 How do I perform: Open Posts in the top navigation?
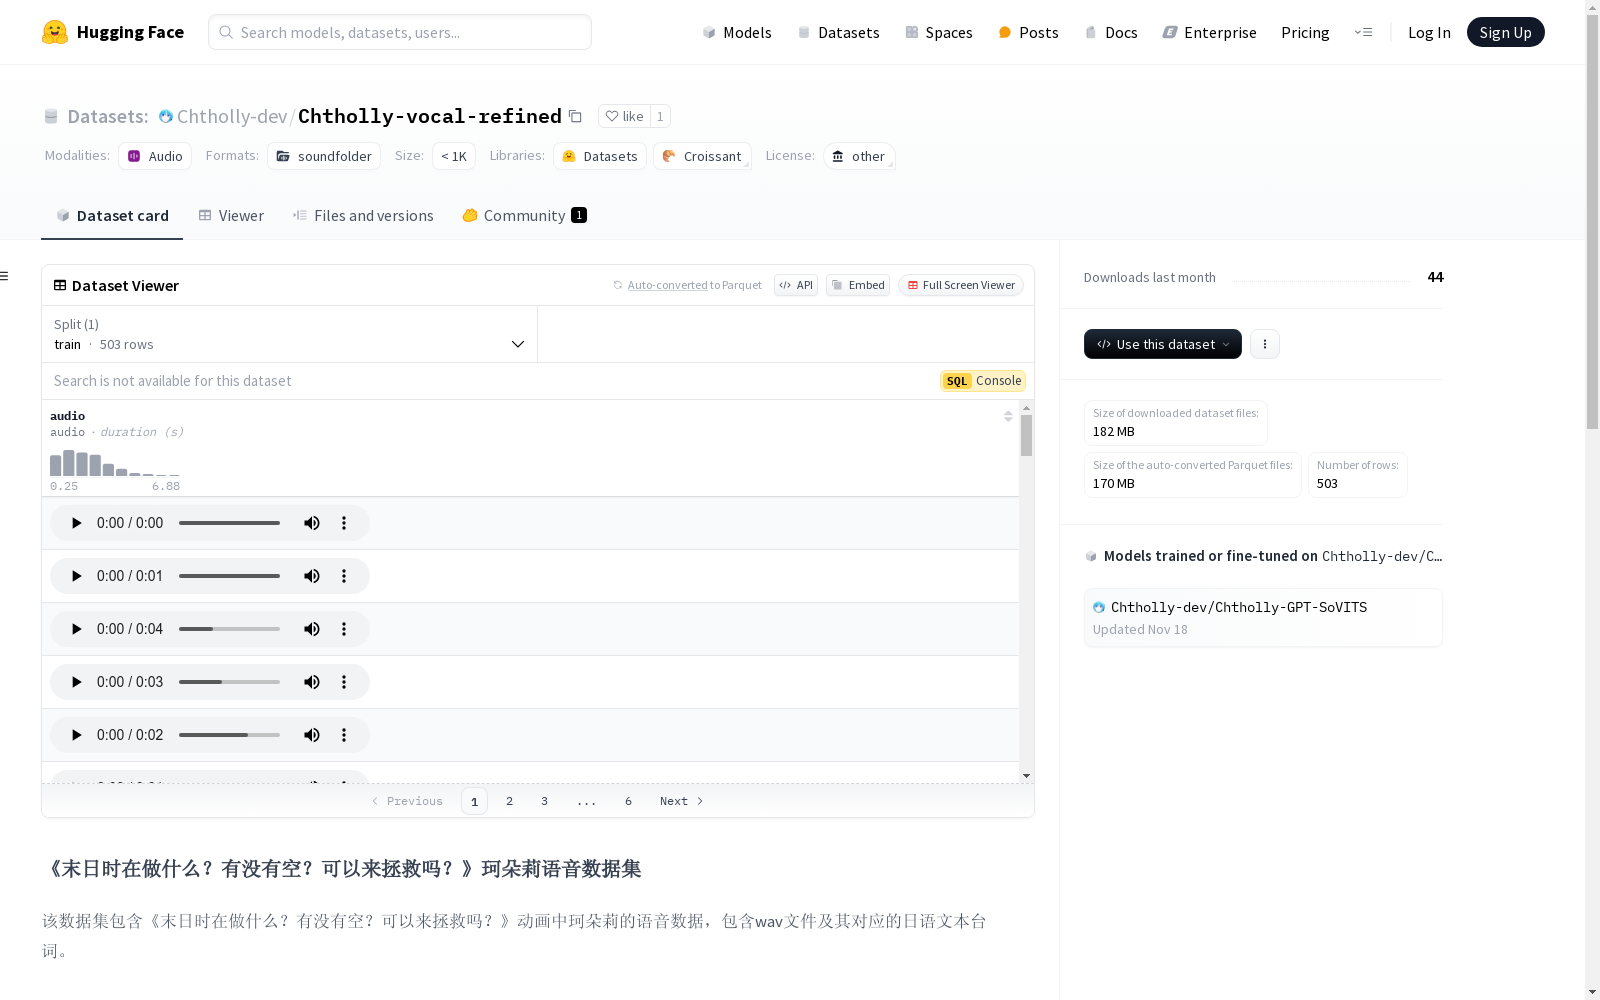(1028, 32)
